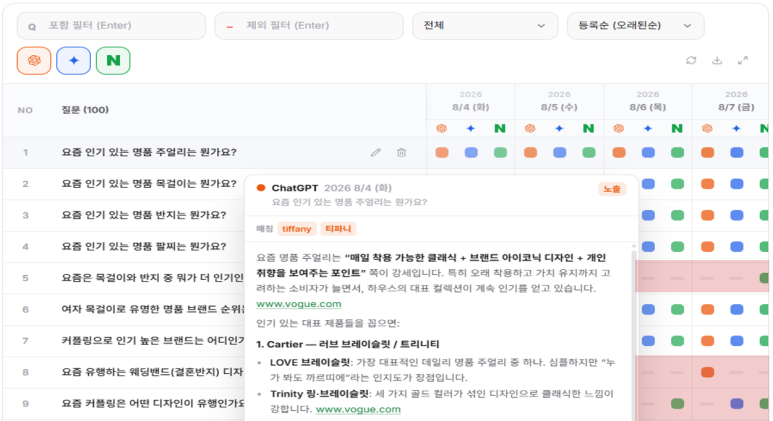Image resolution: width=773 pixels, height=421 pixels.
Task: Click Naver N column icon under 8/5 (수)
Action: click(588, 129)
